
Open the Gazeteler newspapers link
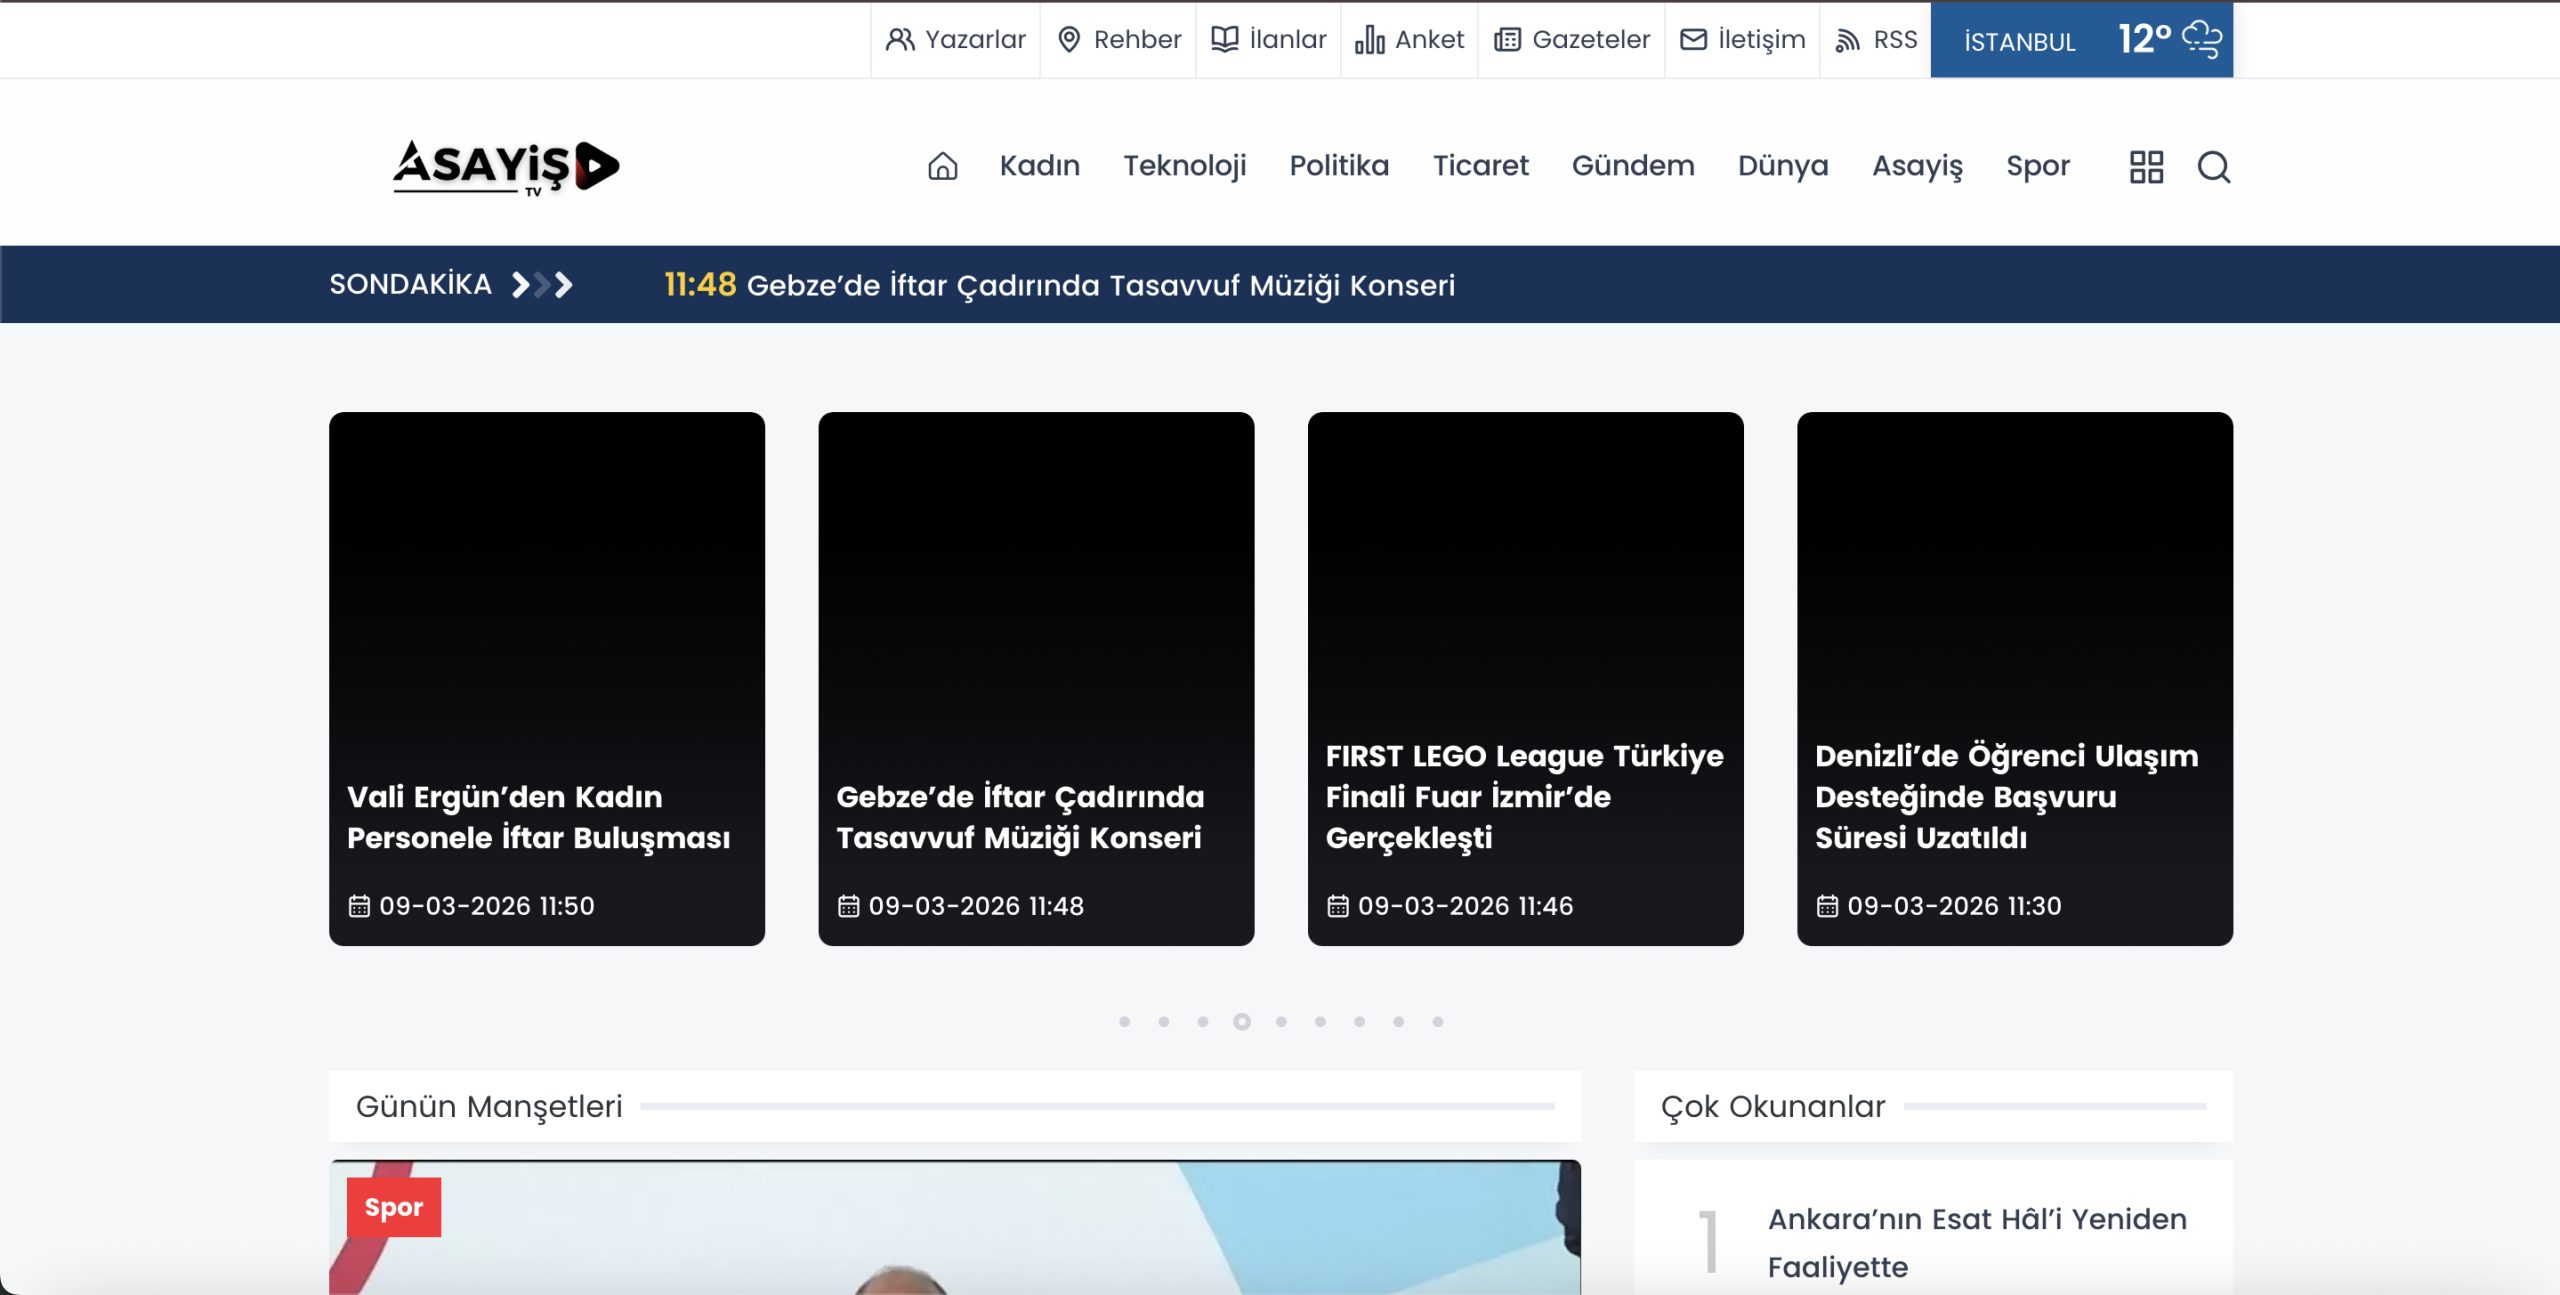pos(1571,40)
